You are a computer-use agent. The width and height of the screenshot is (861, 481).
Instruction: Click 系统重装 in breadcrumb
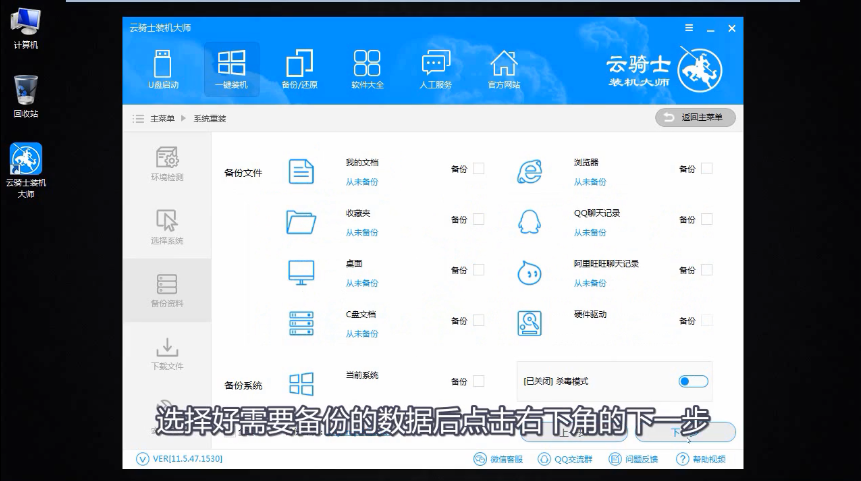(x=210, y=118)
